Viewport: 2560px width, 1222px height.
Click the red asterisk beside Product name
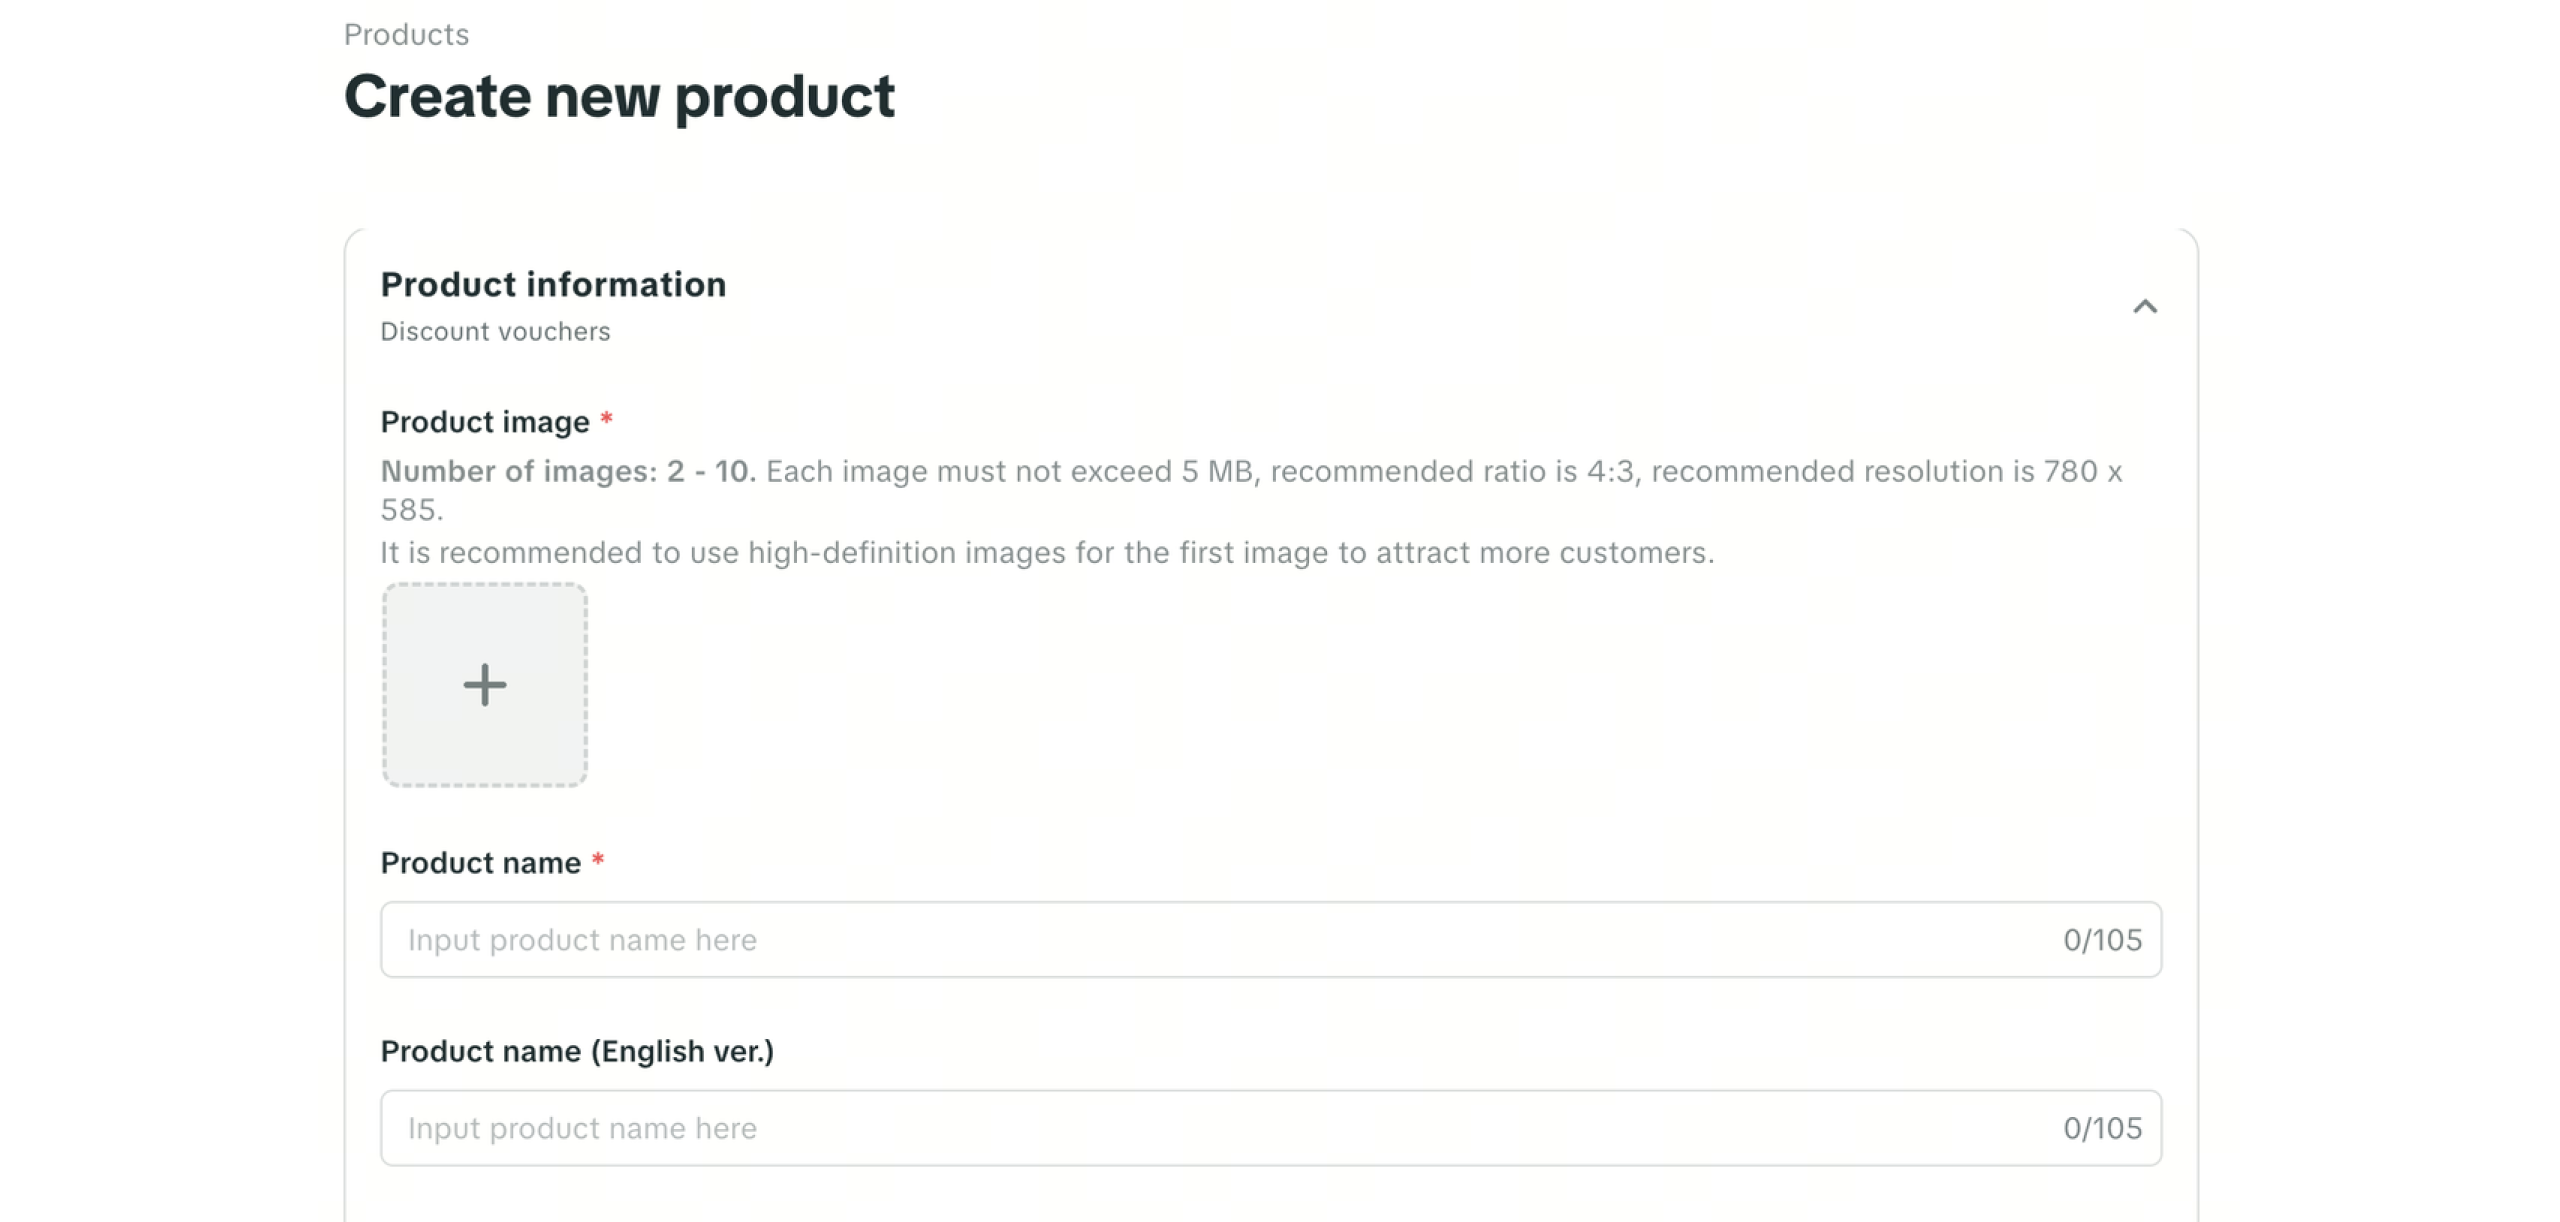coord(598,862)
